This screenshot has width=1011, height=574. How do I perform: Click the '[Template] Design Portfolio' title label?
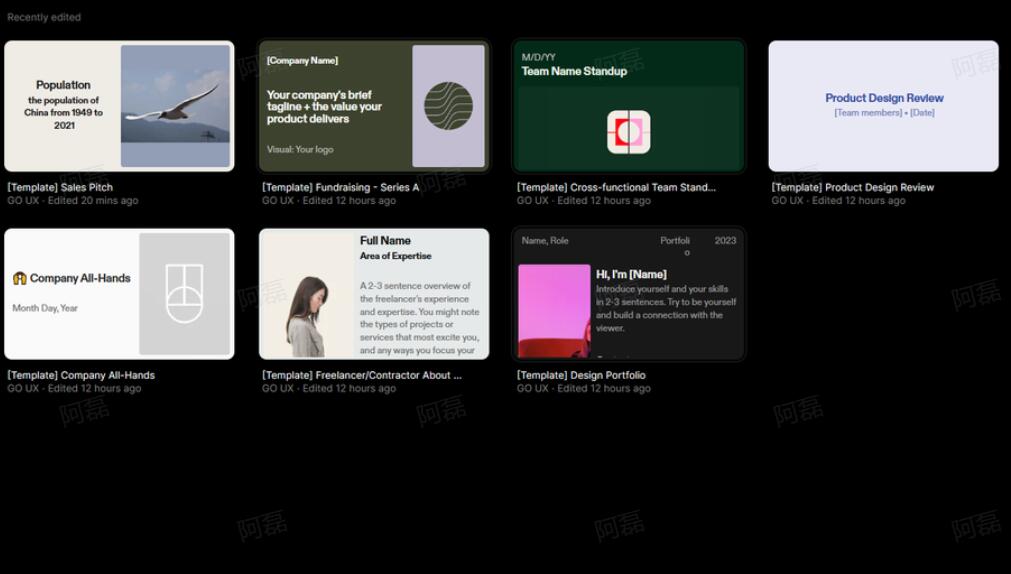[x=581, y=375]
